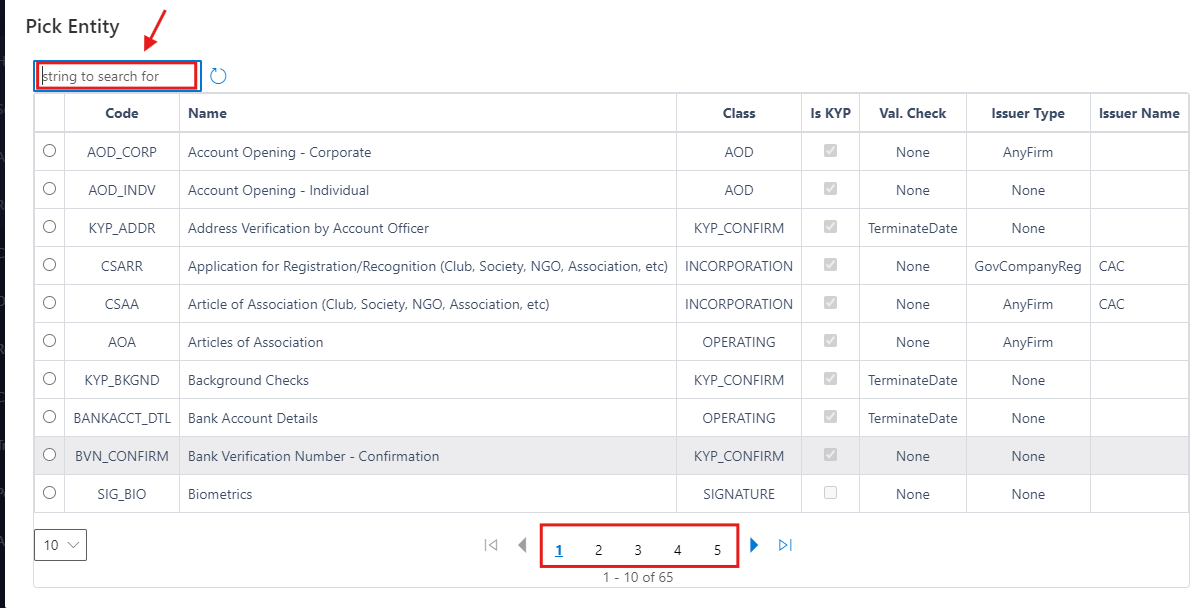The image size is (1196, 608).
Task: Click the search input field
Action: click(x=115, y=75)
